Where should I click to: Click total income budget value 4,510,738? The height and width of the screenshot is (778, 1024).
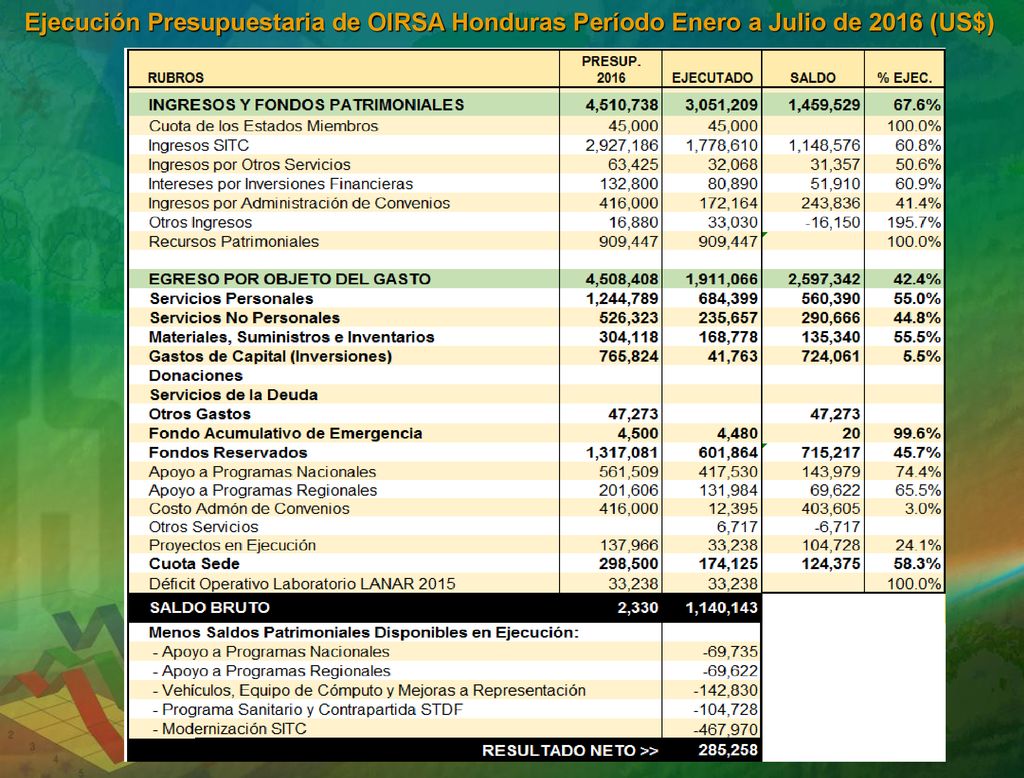(622, 105)
